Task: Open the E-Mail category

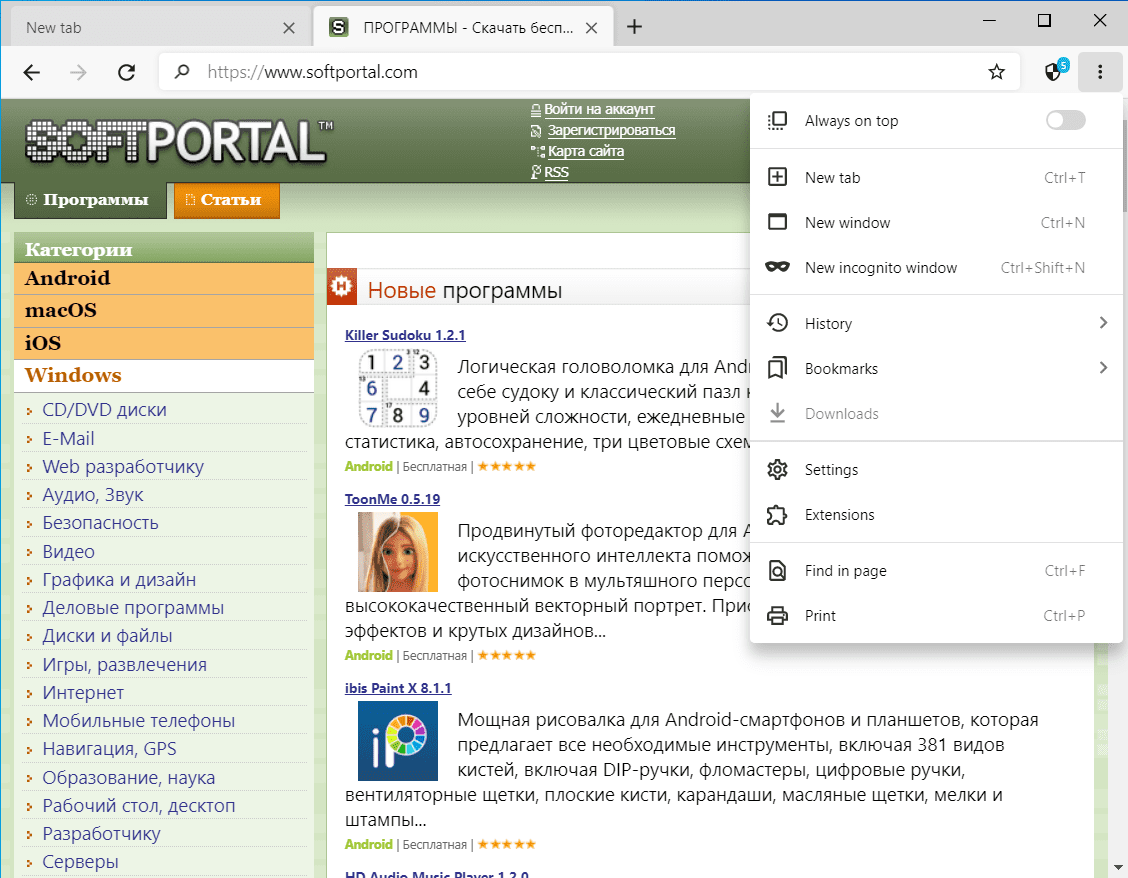Action: 68,438
